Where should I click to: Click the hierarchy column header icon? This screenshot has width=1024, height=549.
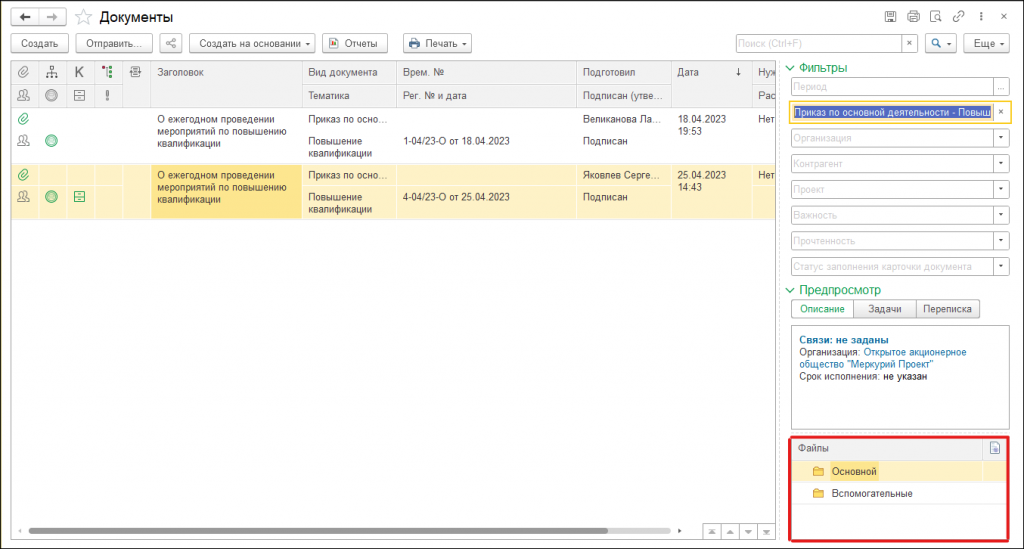(52, 72)
